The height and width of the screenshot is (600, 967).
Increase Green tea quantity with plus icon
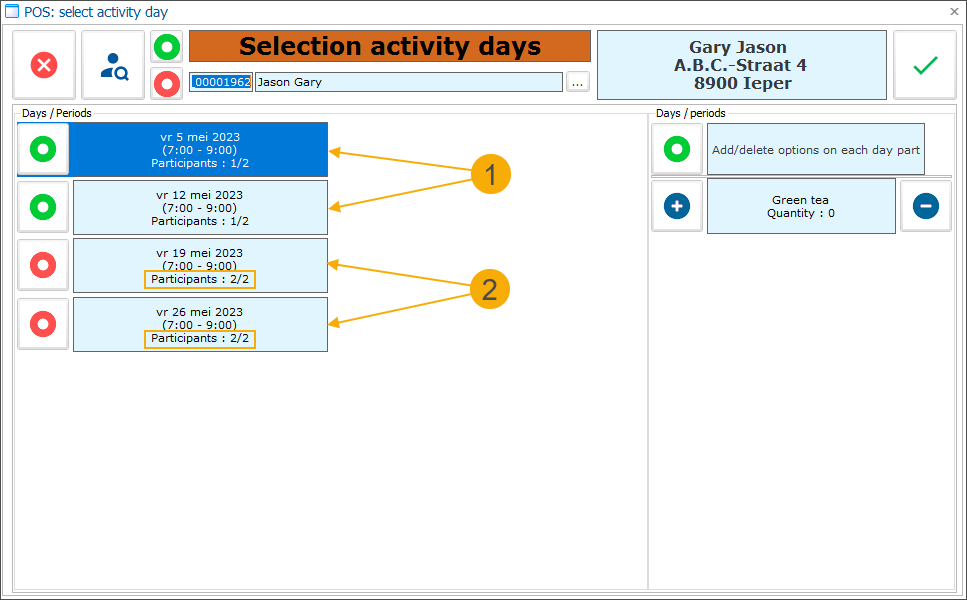click(x=676, y=205)
